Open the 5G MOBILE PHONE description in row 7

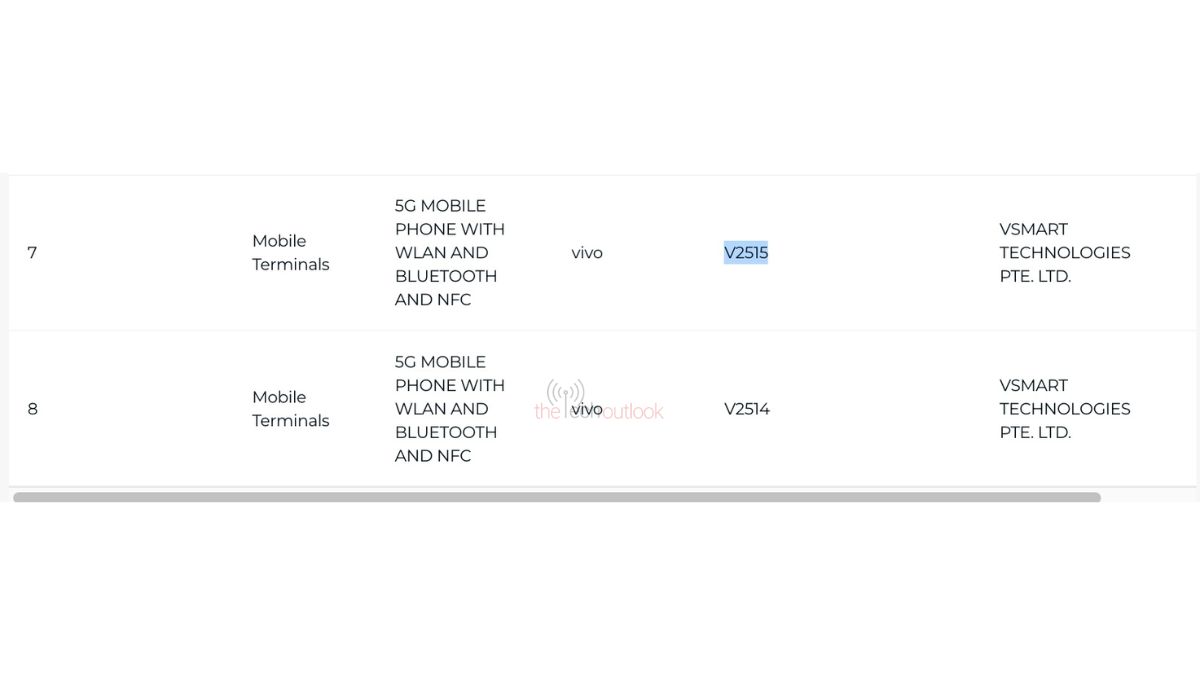[x=449, y=252]
